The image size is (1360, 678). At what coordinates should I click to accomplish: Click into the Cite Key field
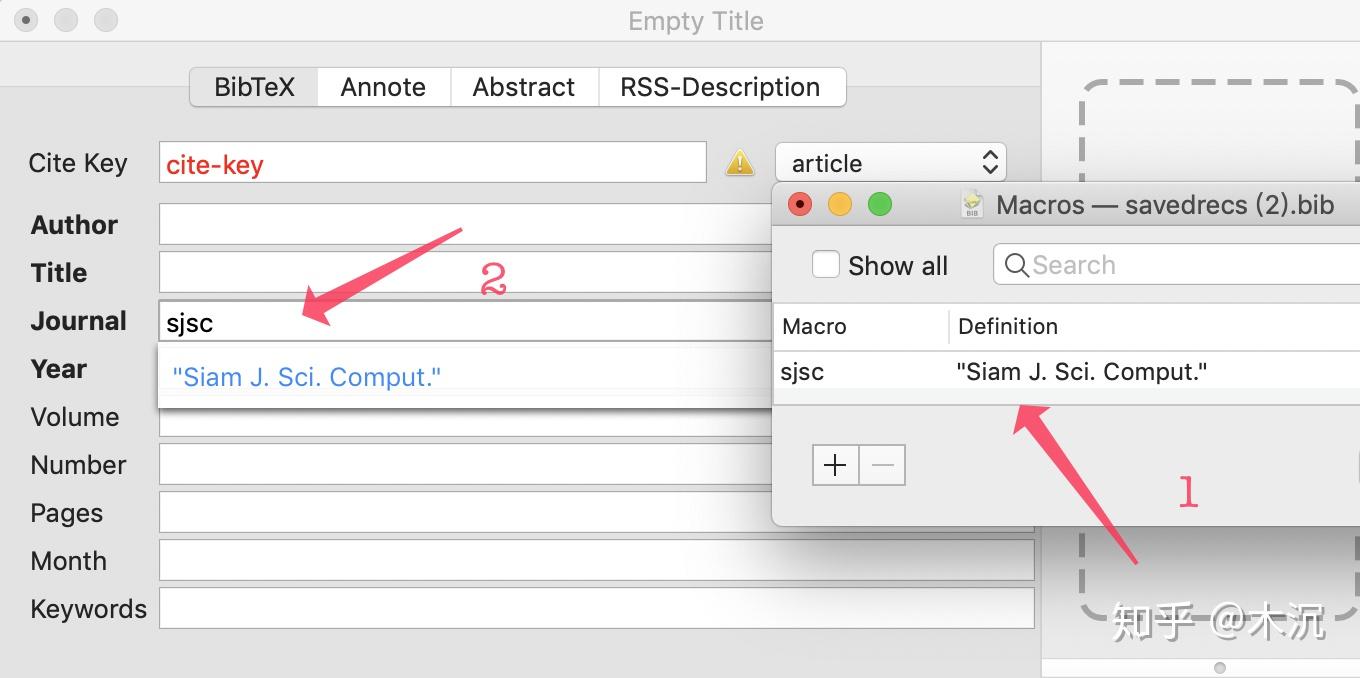432,163
